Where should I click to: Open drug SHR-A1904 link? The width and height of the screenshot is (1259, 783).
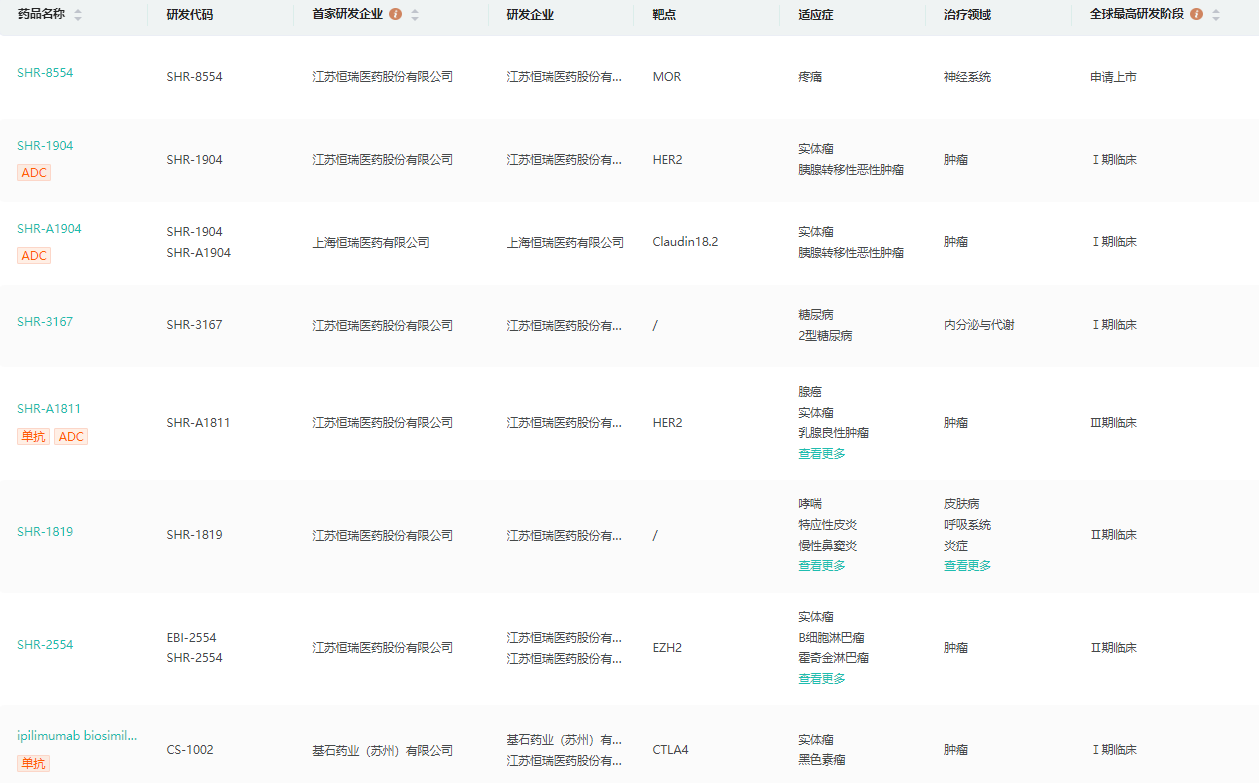click(49, 229)
